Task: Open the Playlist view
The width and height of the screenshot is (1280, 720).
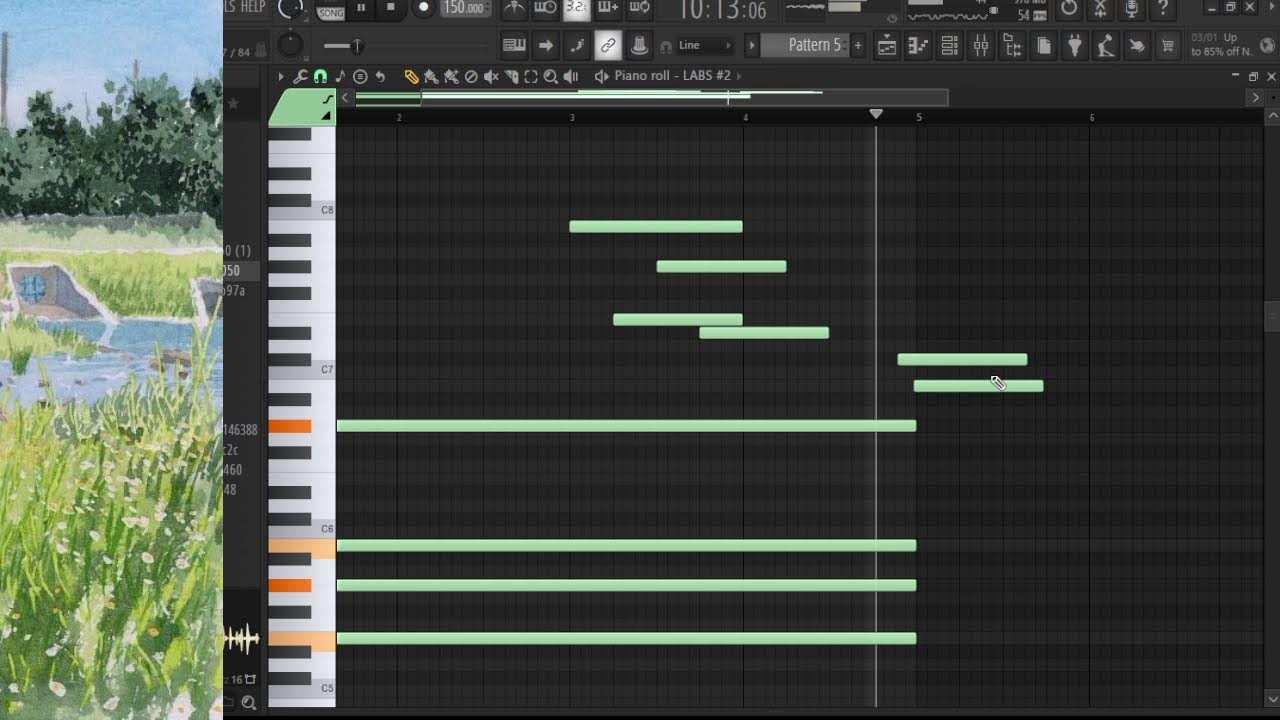Action: 886,45
